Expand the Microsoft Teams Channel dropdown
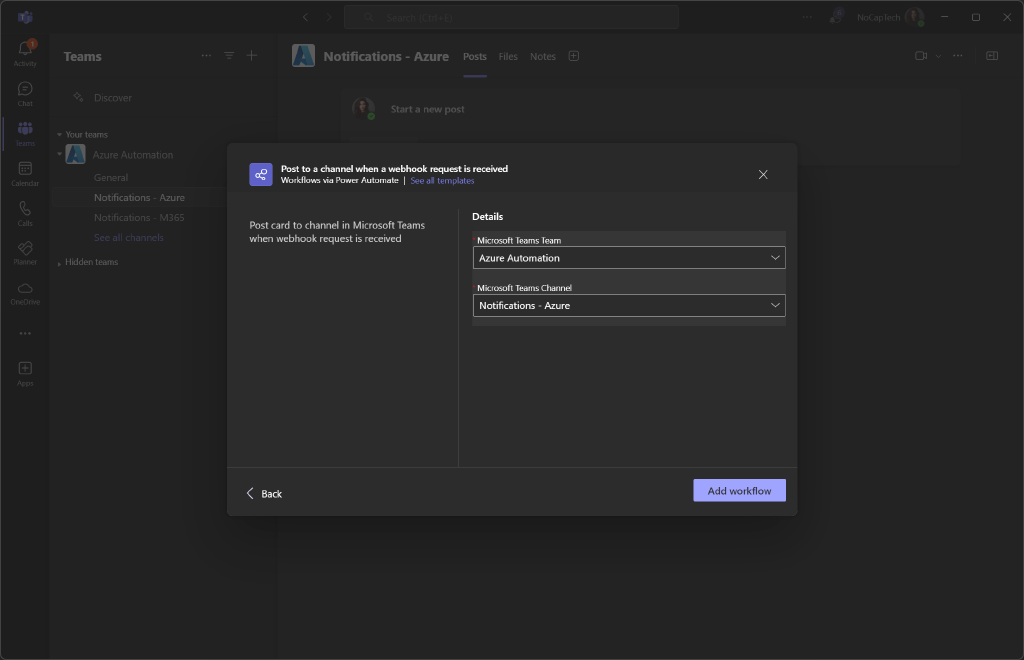The height and width of the screenshot is (660, 1024). (629, 305)
